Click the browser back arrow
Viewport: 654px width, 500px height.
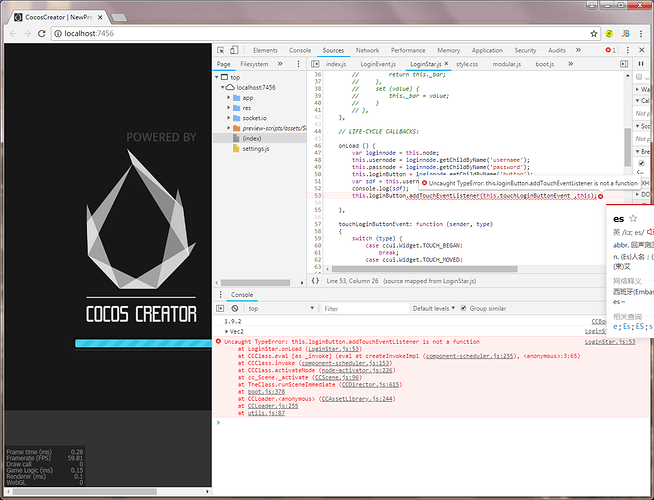(13, 33)
